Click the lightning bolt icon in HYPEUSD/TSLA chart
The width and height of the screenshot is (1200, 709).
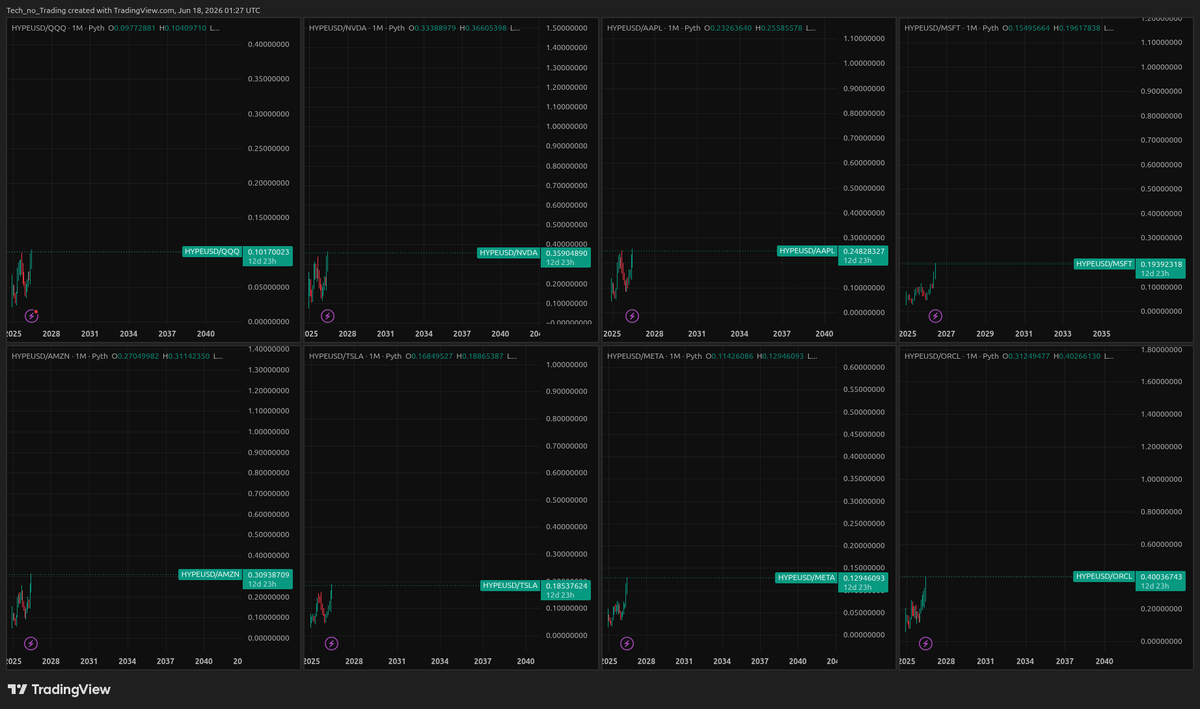[331, 643]
